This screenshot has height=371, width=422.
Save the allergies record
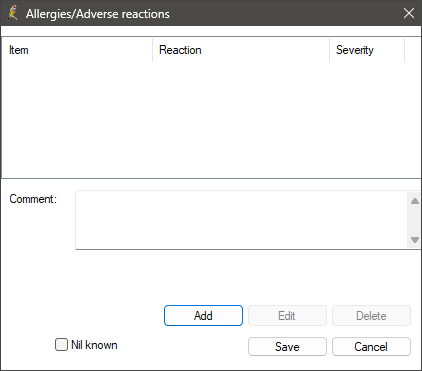click(287, 347)
